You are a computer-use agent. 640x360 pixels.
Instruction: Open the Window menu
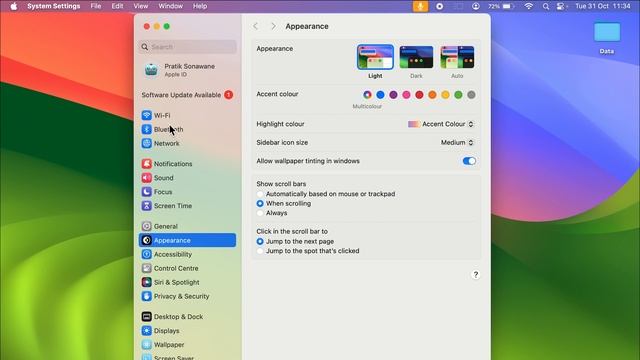click(x=171, y=6)
